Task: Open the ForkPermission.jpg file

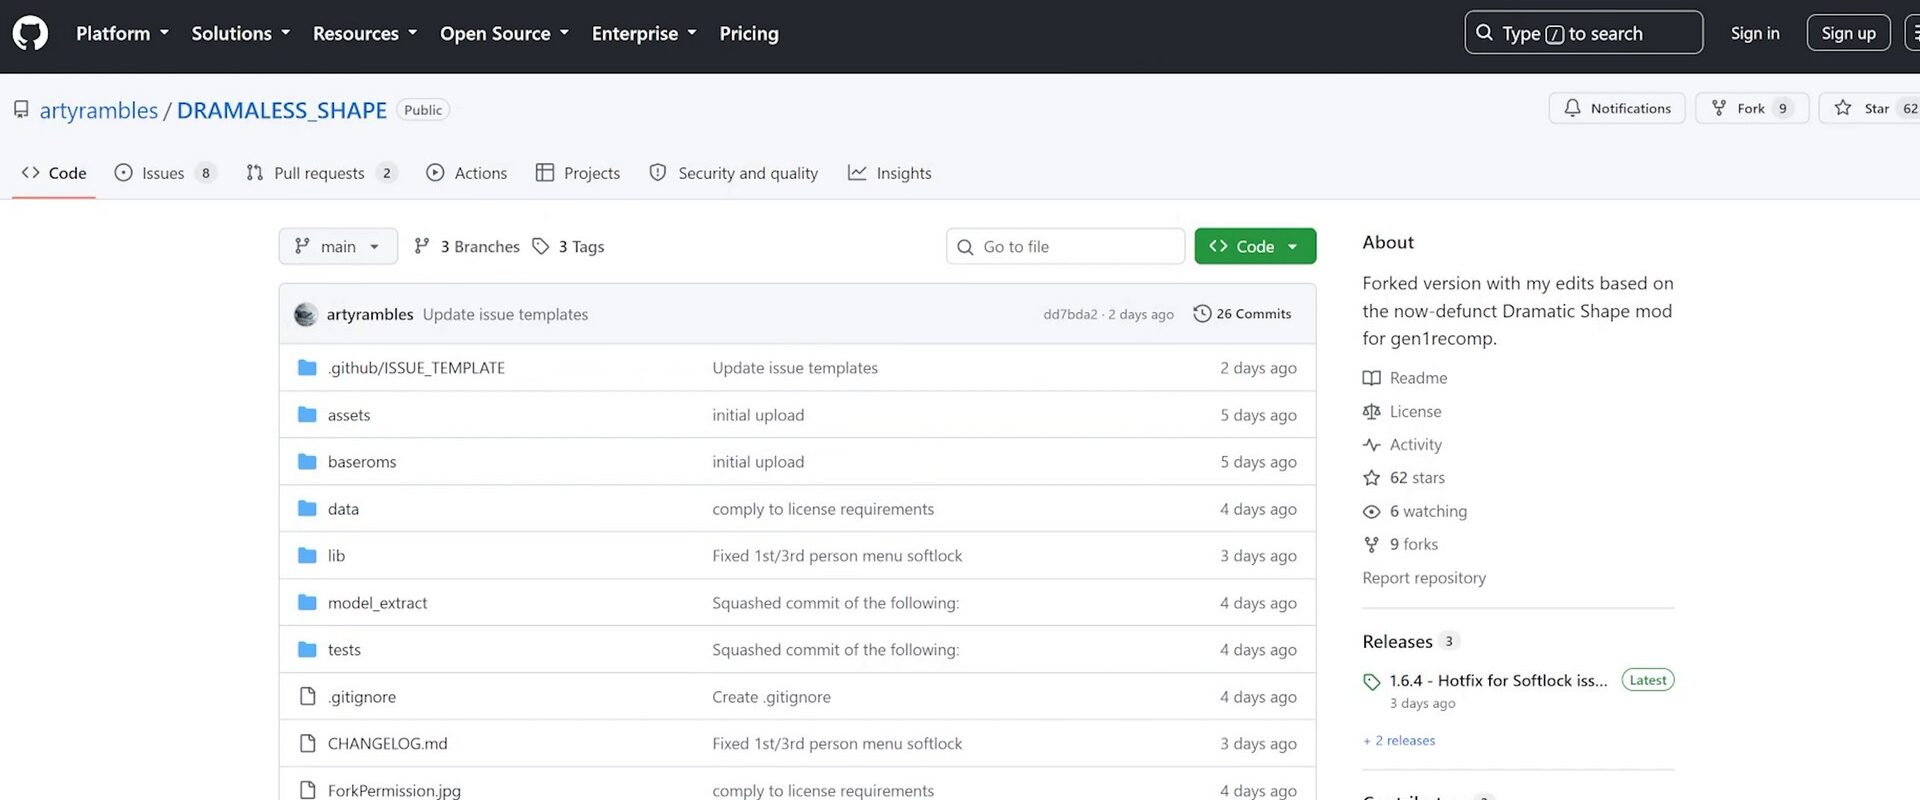Action: tap(394, 790)
